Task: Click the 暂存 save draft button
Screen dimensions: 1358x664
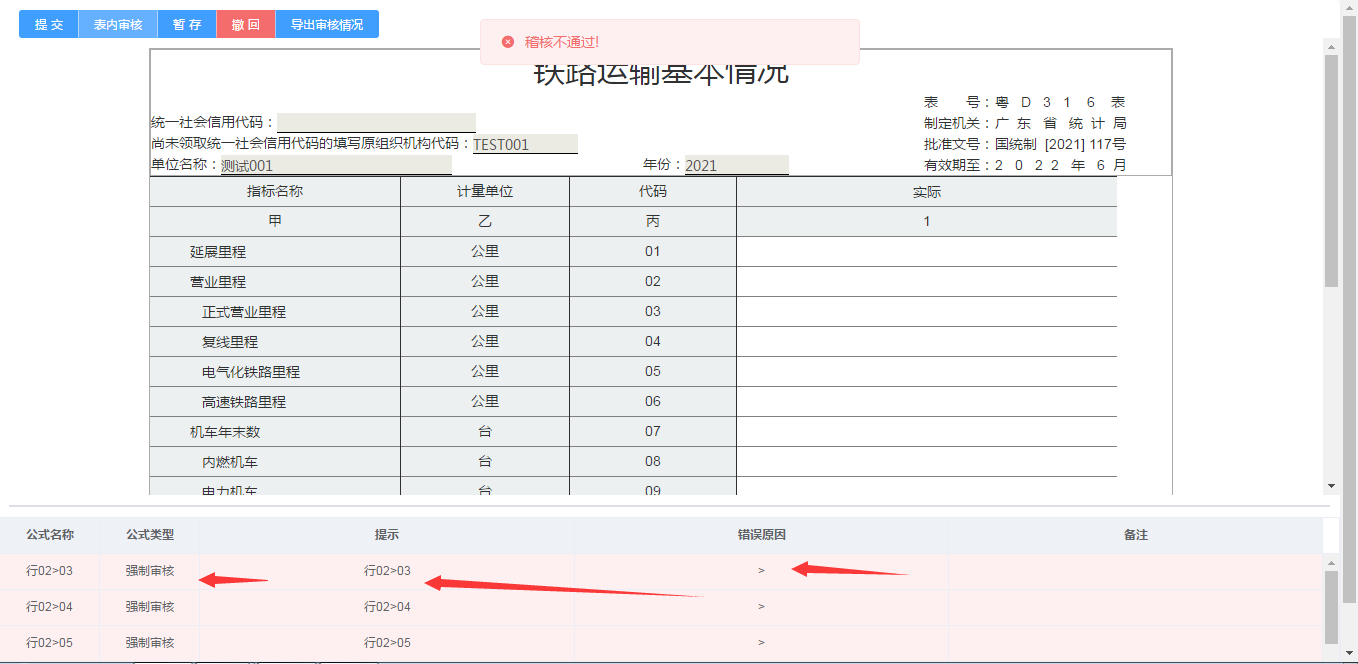Action: pyautogui.click(x=187, y=25)
